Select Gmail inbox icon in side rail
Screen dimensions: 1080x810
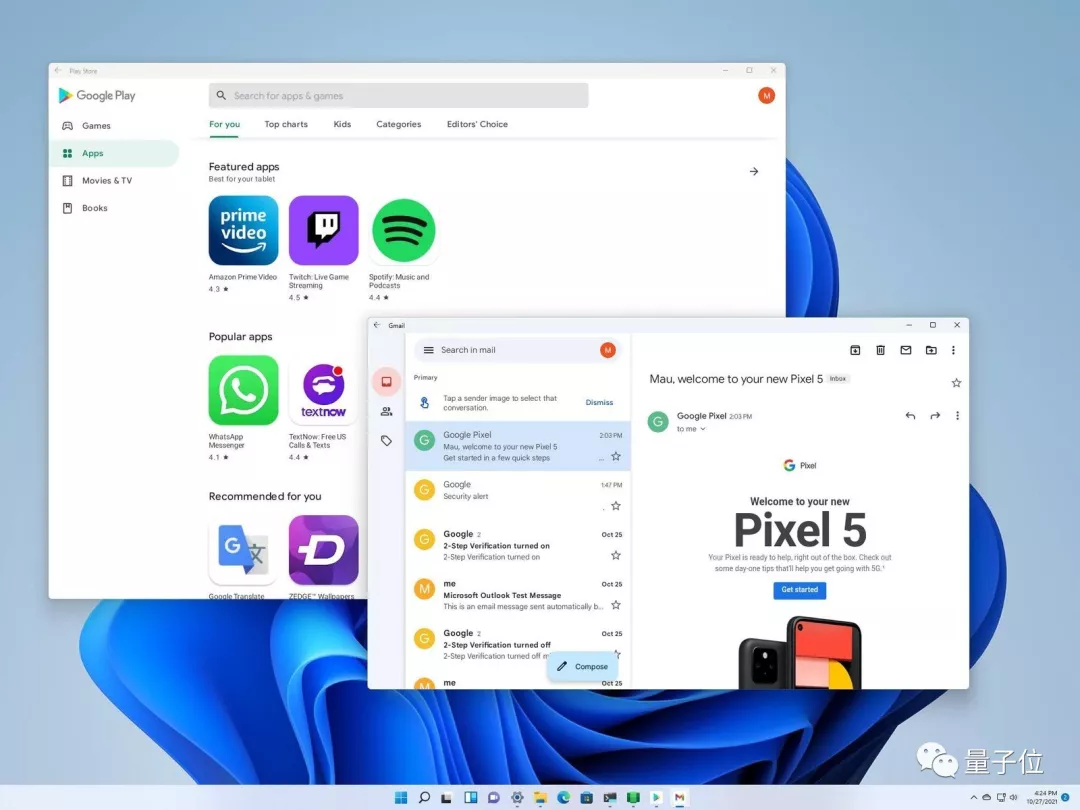click(x=386, y=382)
